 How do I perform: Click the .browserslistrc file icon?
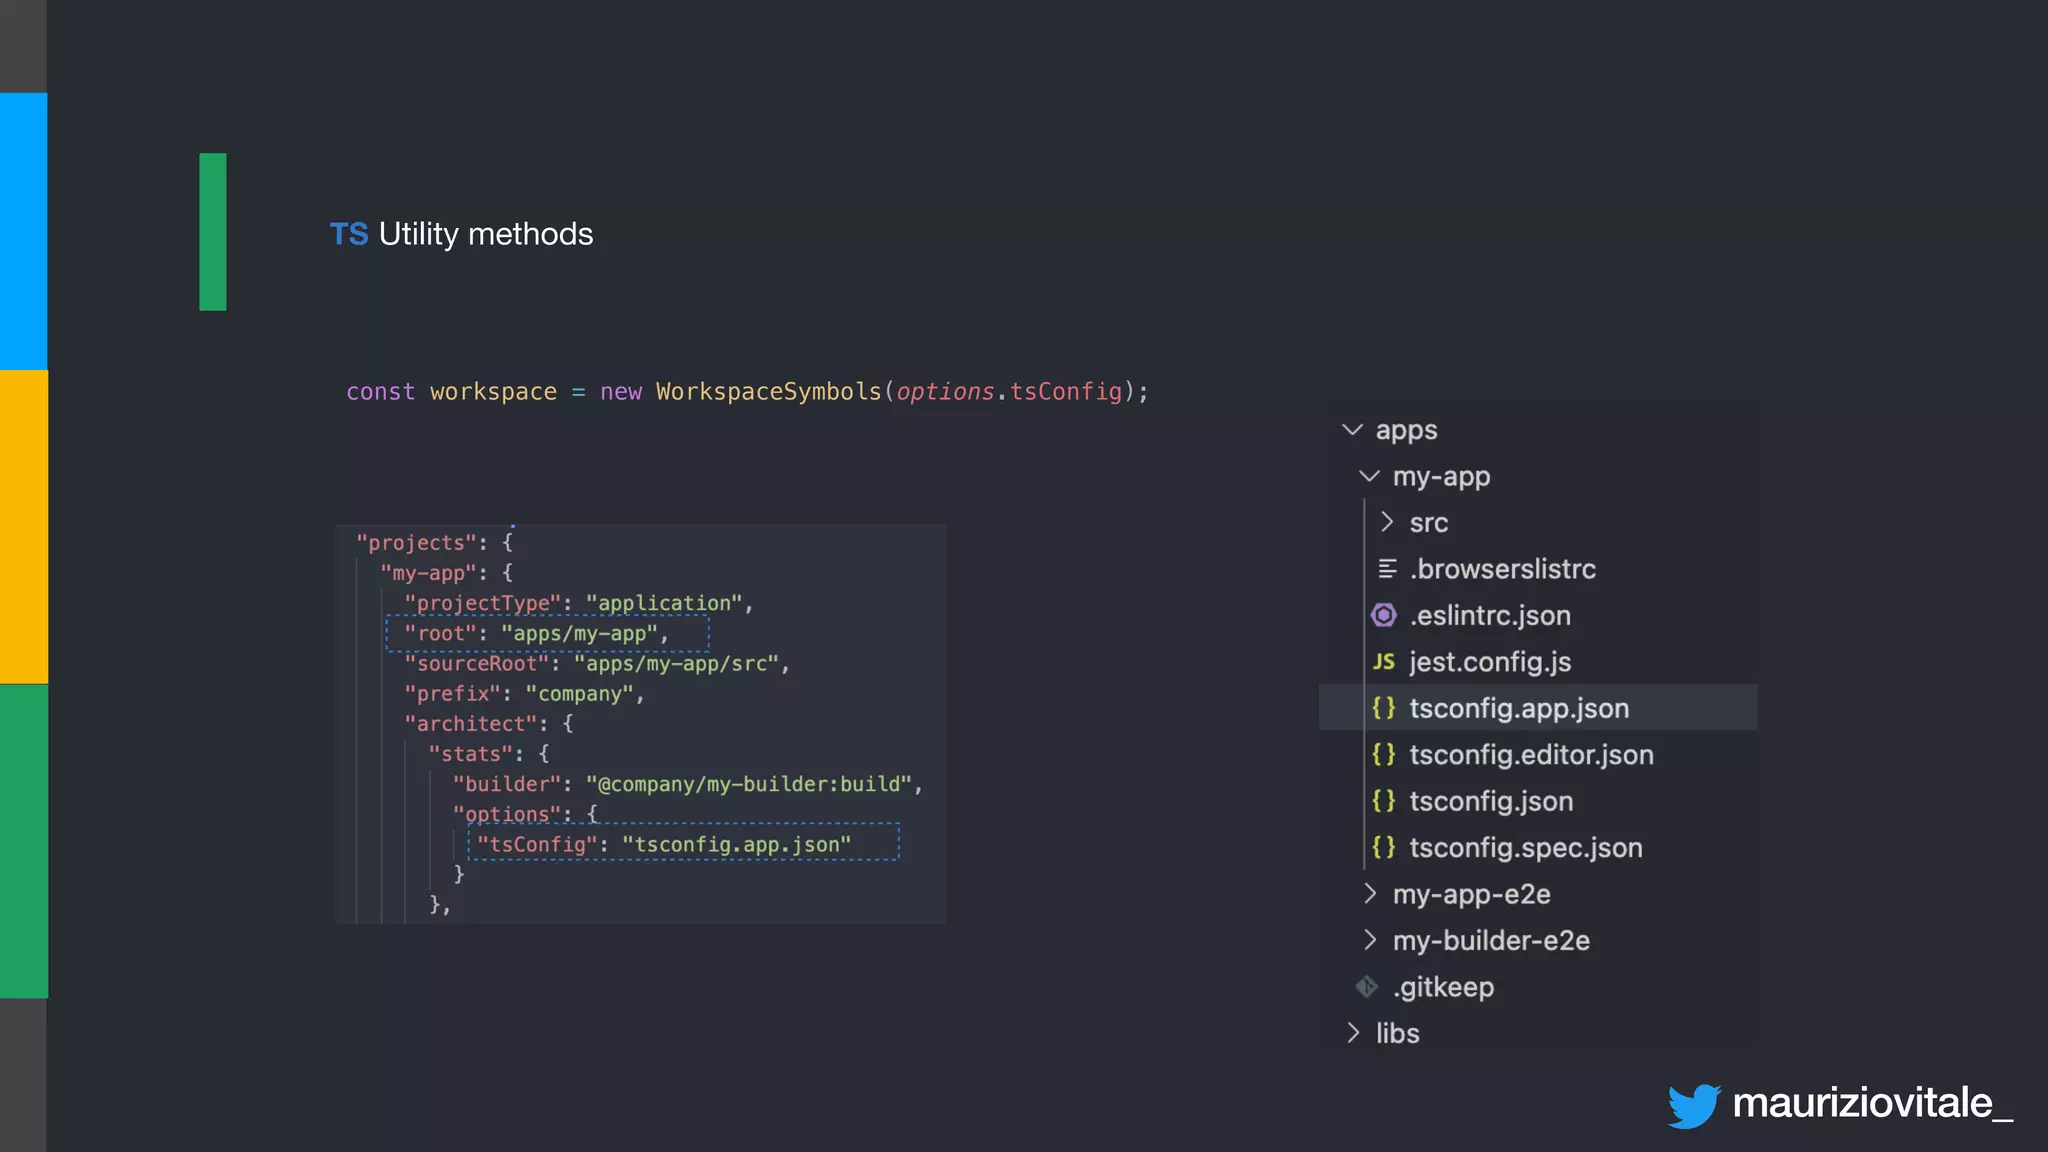(1386, 569)
